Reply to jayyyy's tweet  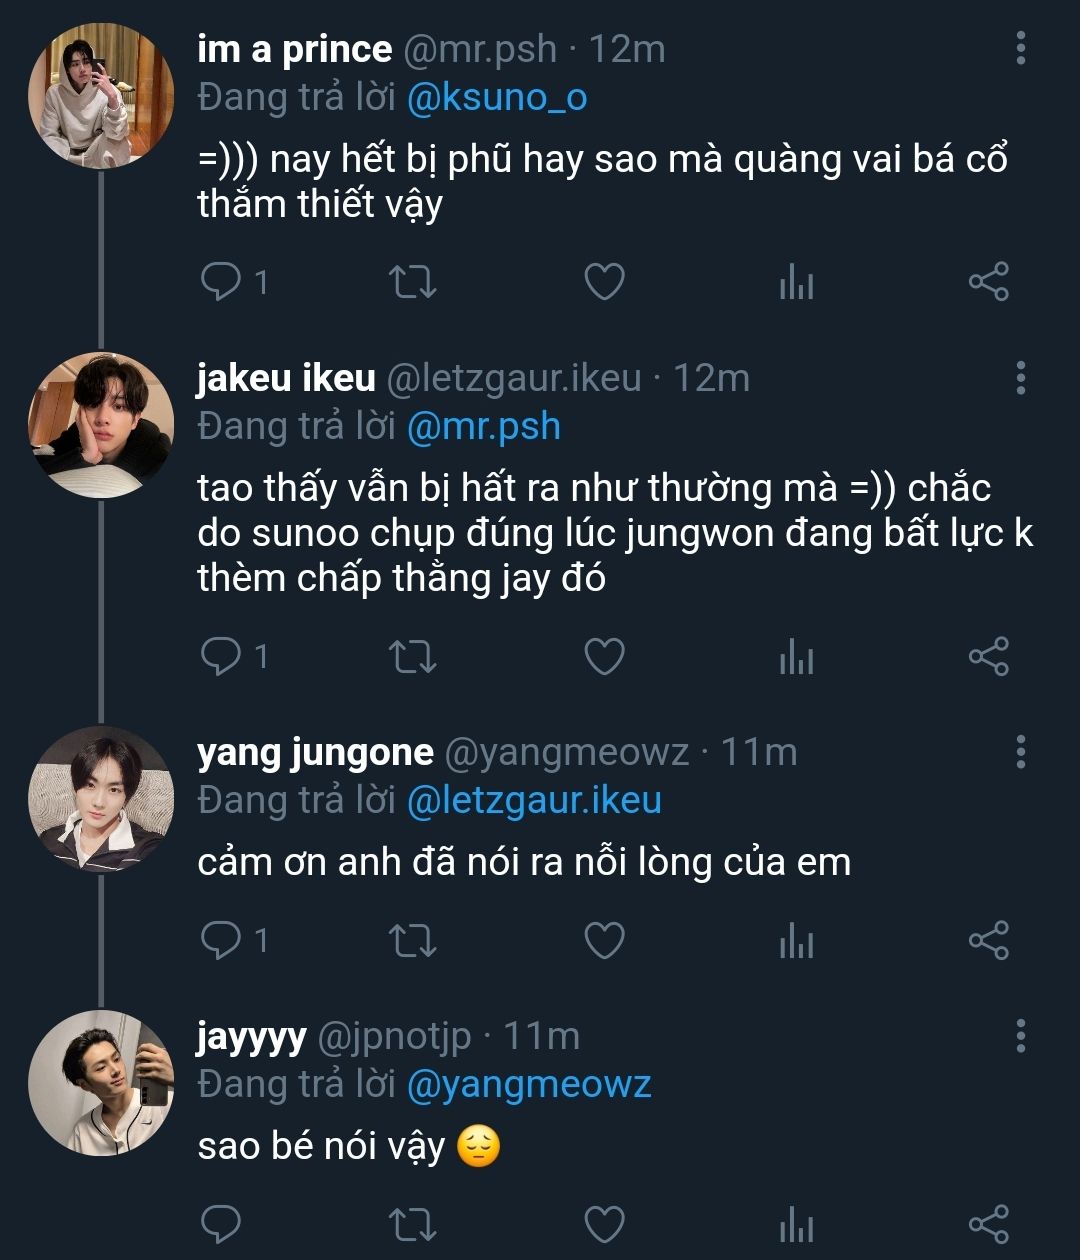(x=219, y=1224)
